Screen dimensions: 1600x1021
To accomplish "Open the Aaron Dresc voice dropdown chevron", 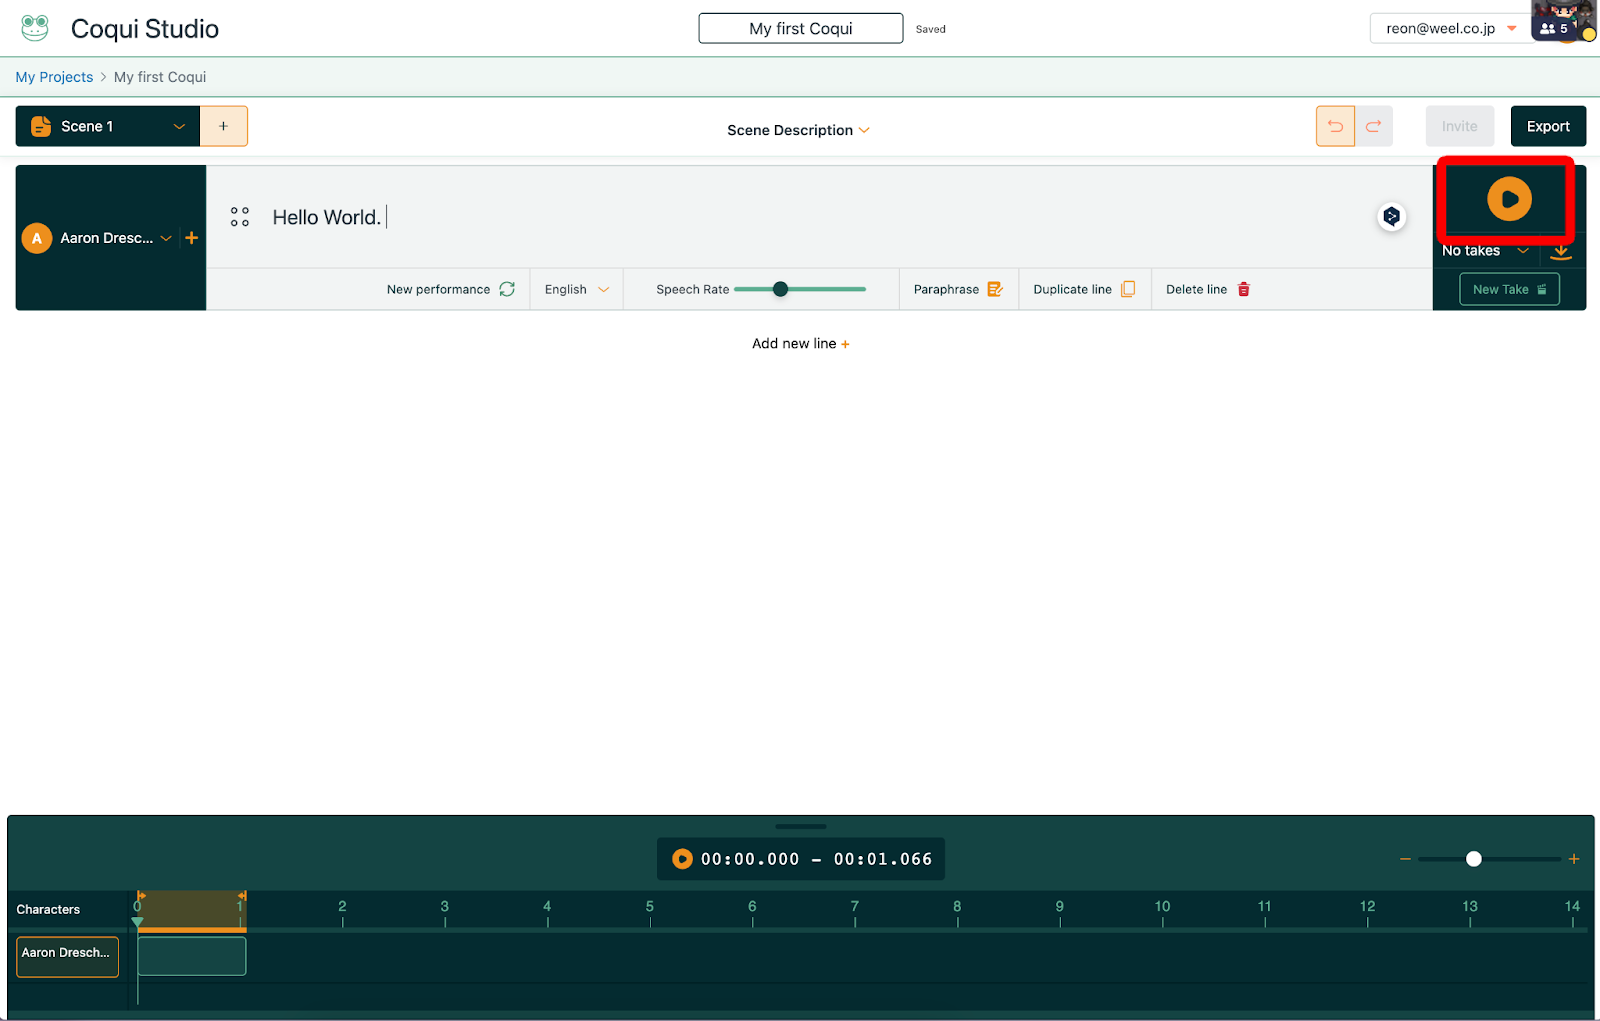I will (x=166, y=238).
